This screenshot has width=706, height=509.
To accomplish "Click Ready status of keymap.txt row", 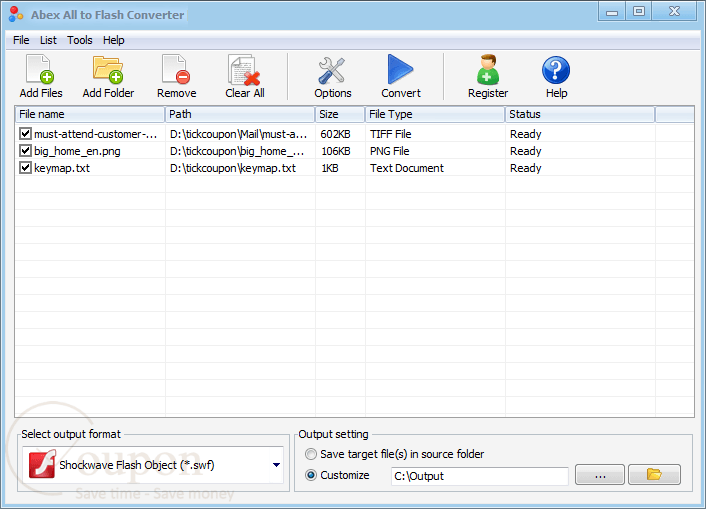I will [x=525, y=168].
